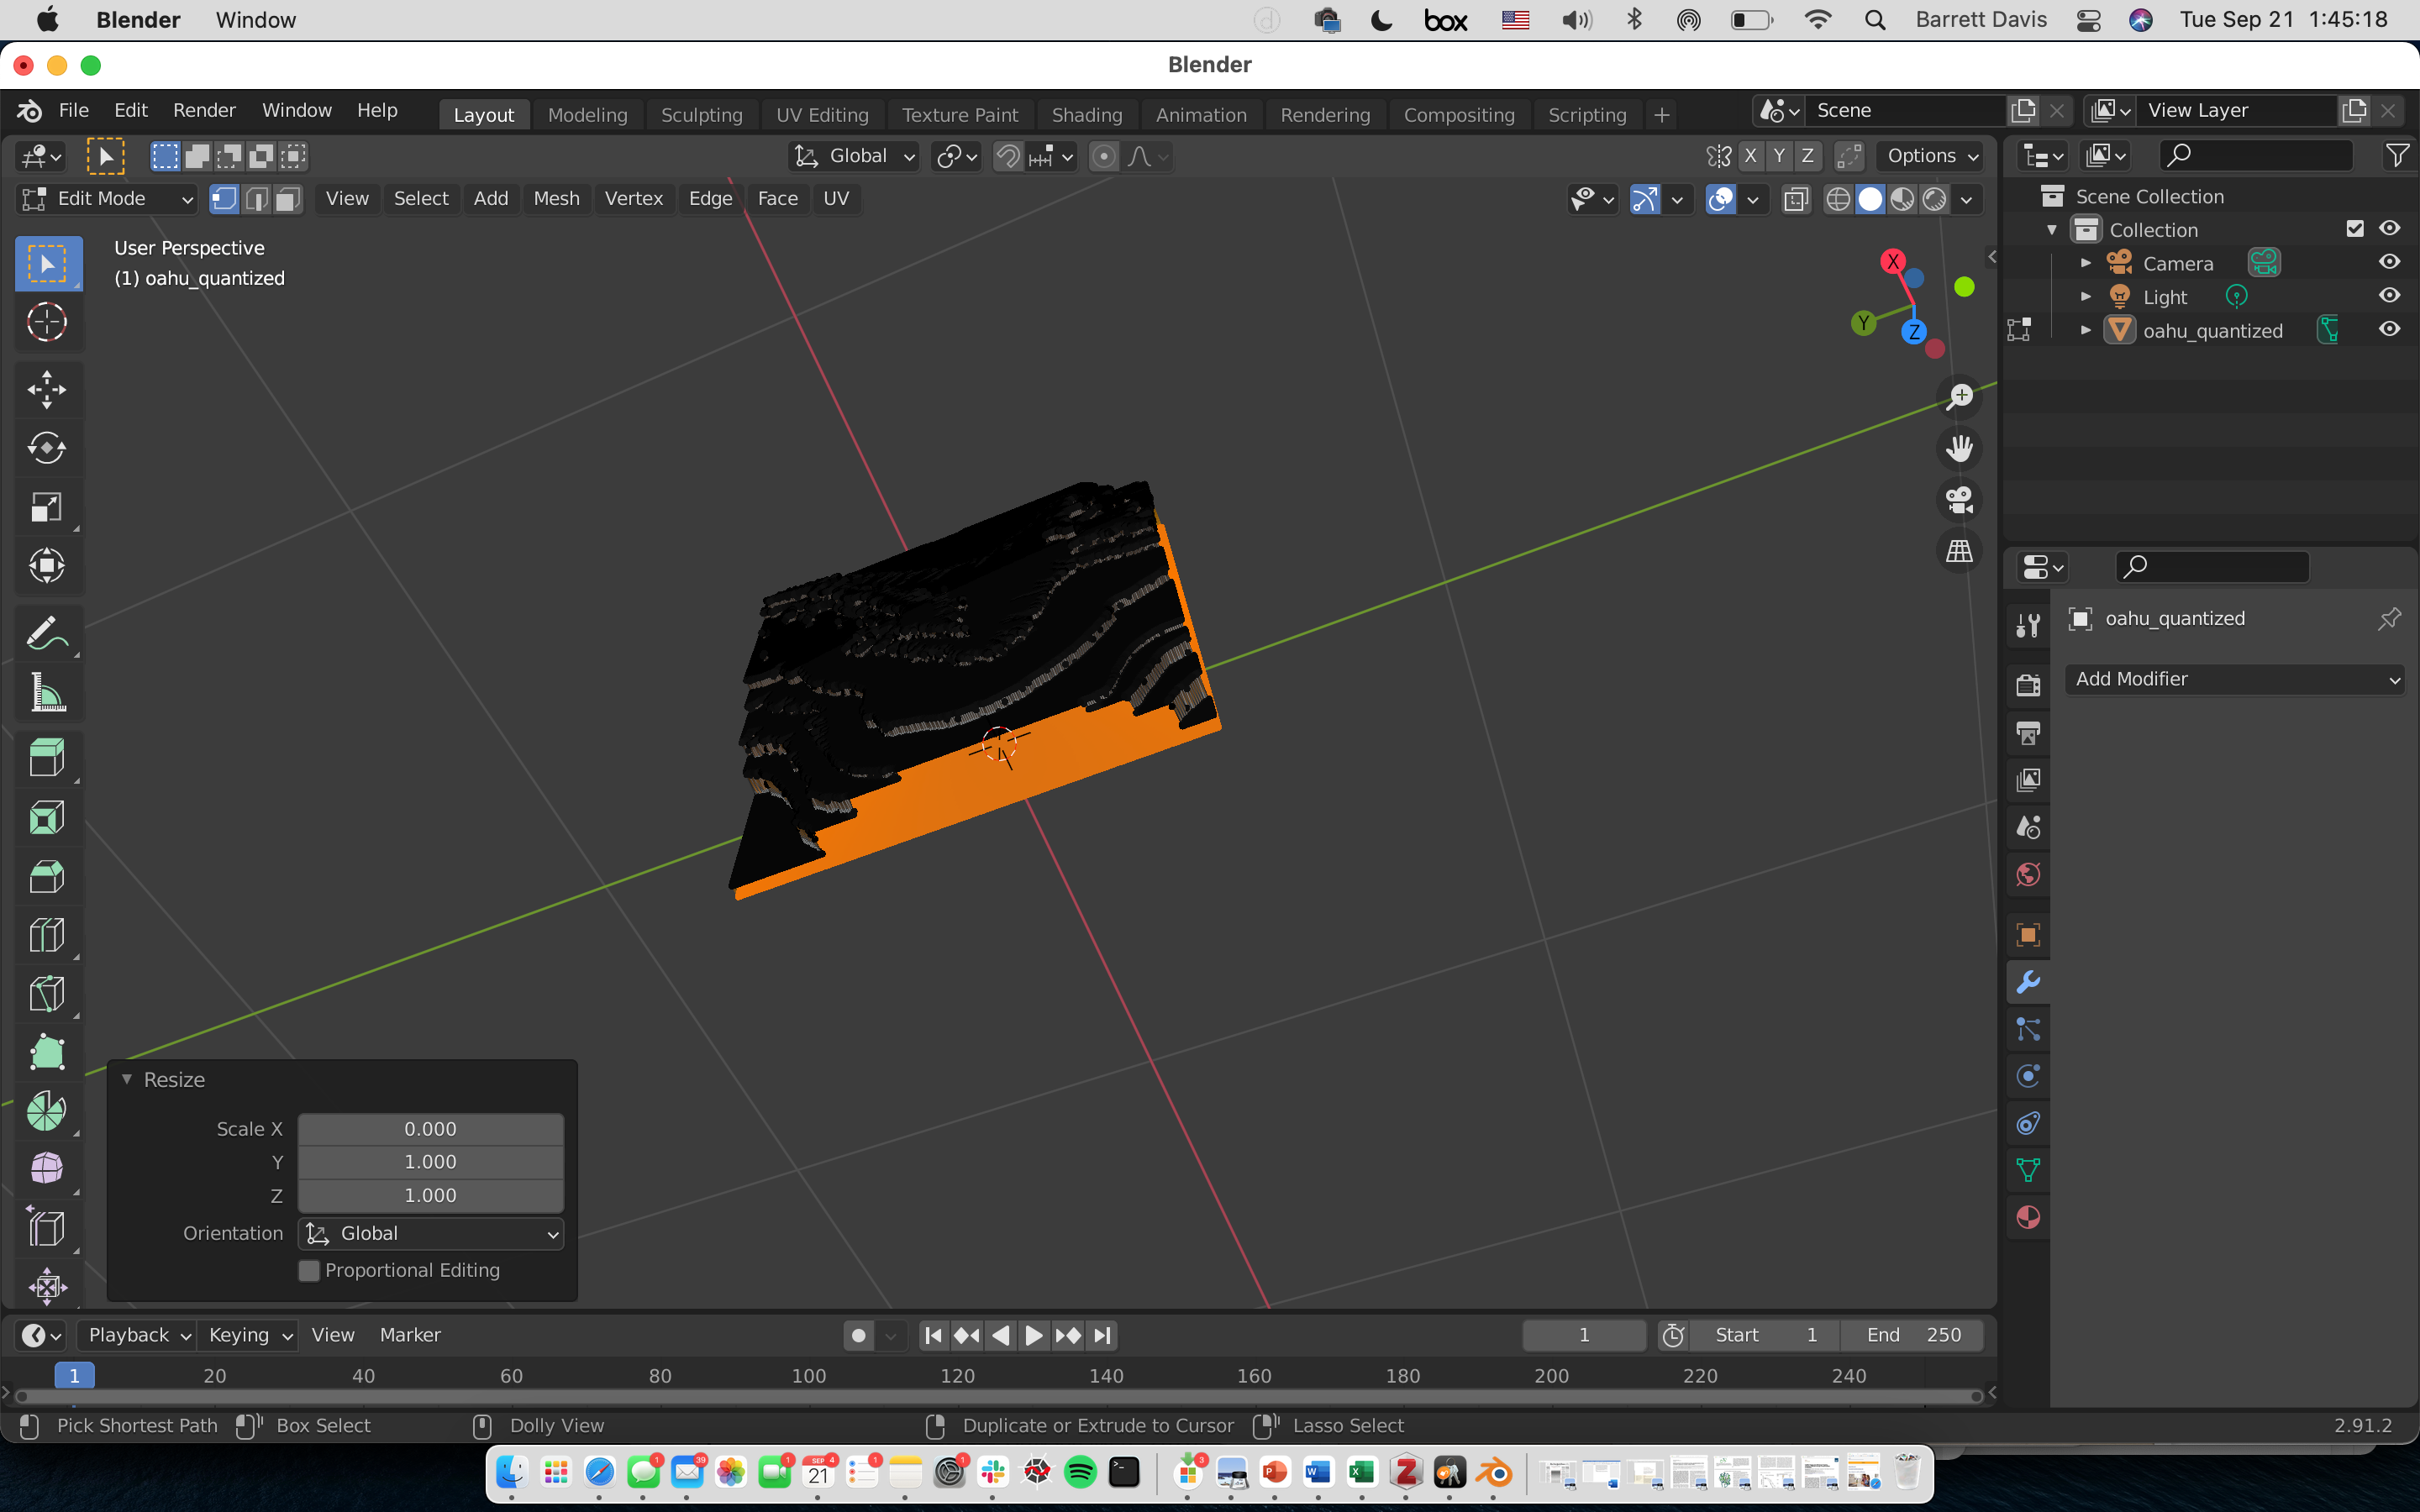Switch perspective/orthographic grid icon

pos(1959,550)
